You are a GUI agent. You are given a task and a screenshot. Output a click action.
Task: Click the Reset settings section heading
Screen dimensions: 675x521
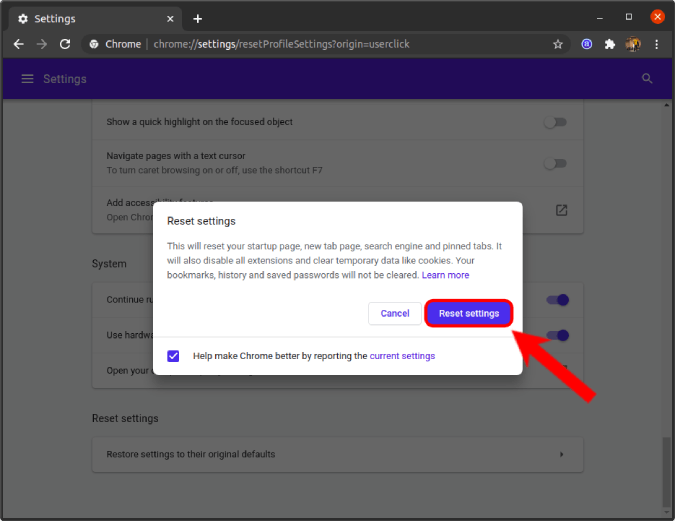point(125,418)
